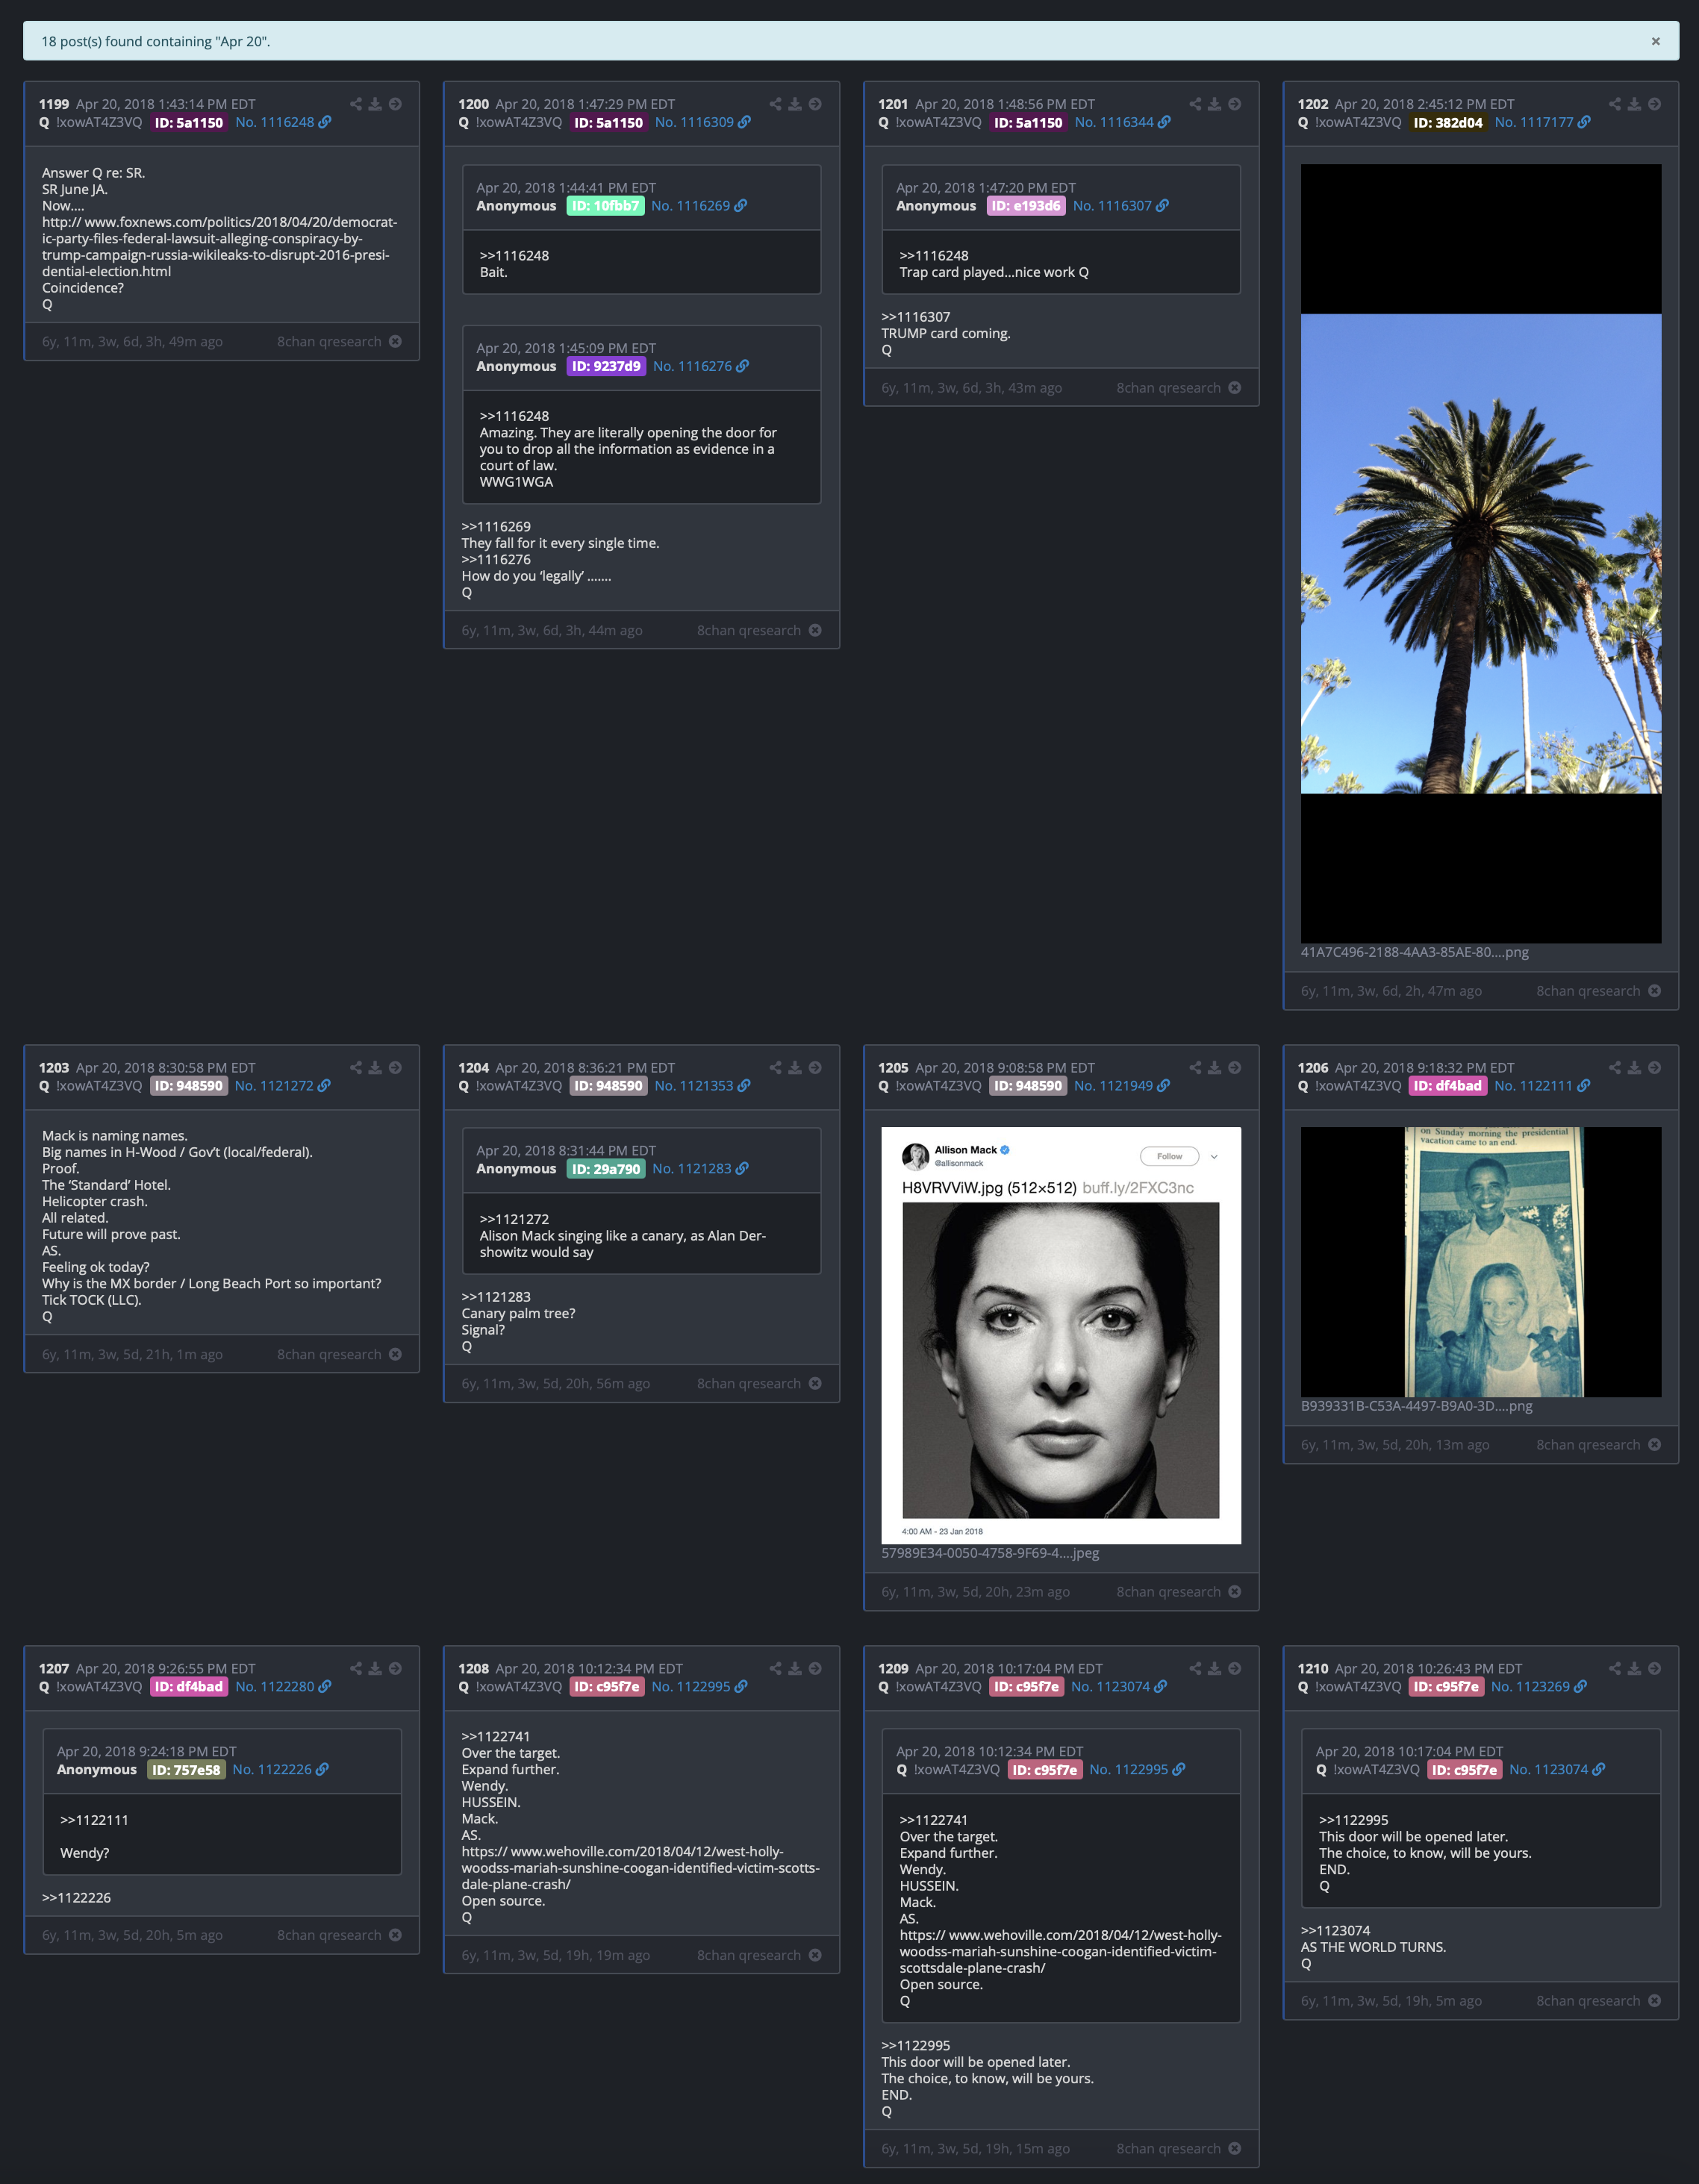Click the "Tick TOCK (LLC)." line
The image size is (1699, 2184).
(91, 1301)
